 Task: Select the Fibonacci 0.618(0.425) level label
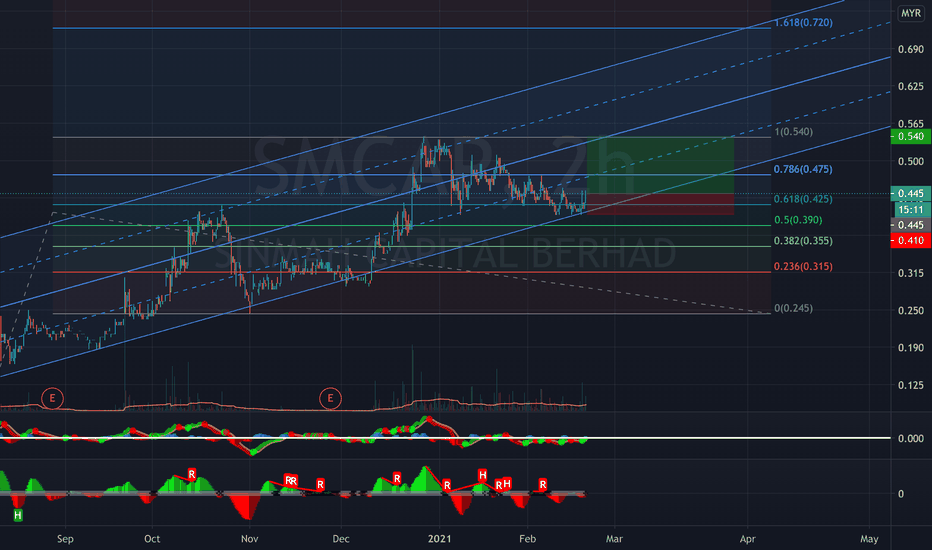[x=803, y=199]
